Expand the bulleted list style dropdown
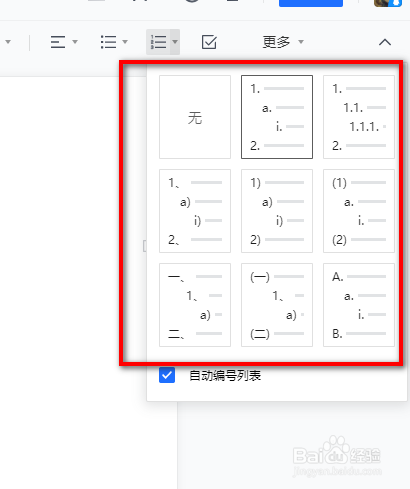Screen dimensions: 410x489 [125, 42]
